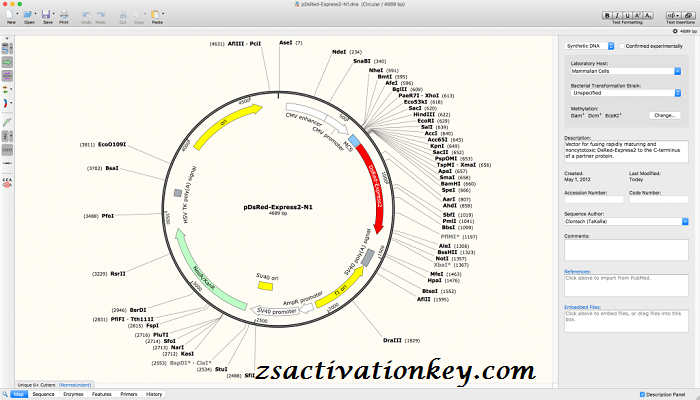The width and height of the screenshot is (700, 400).
Task: Expand the arrow next to Paste
Action: (163, 14)
